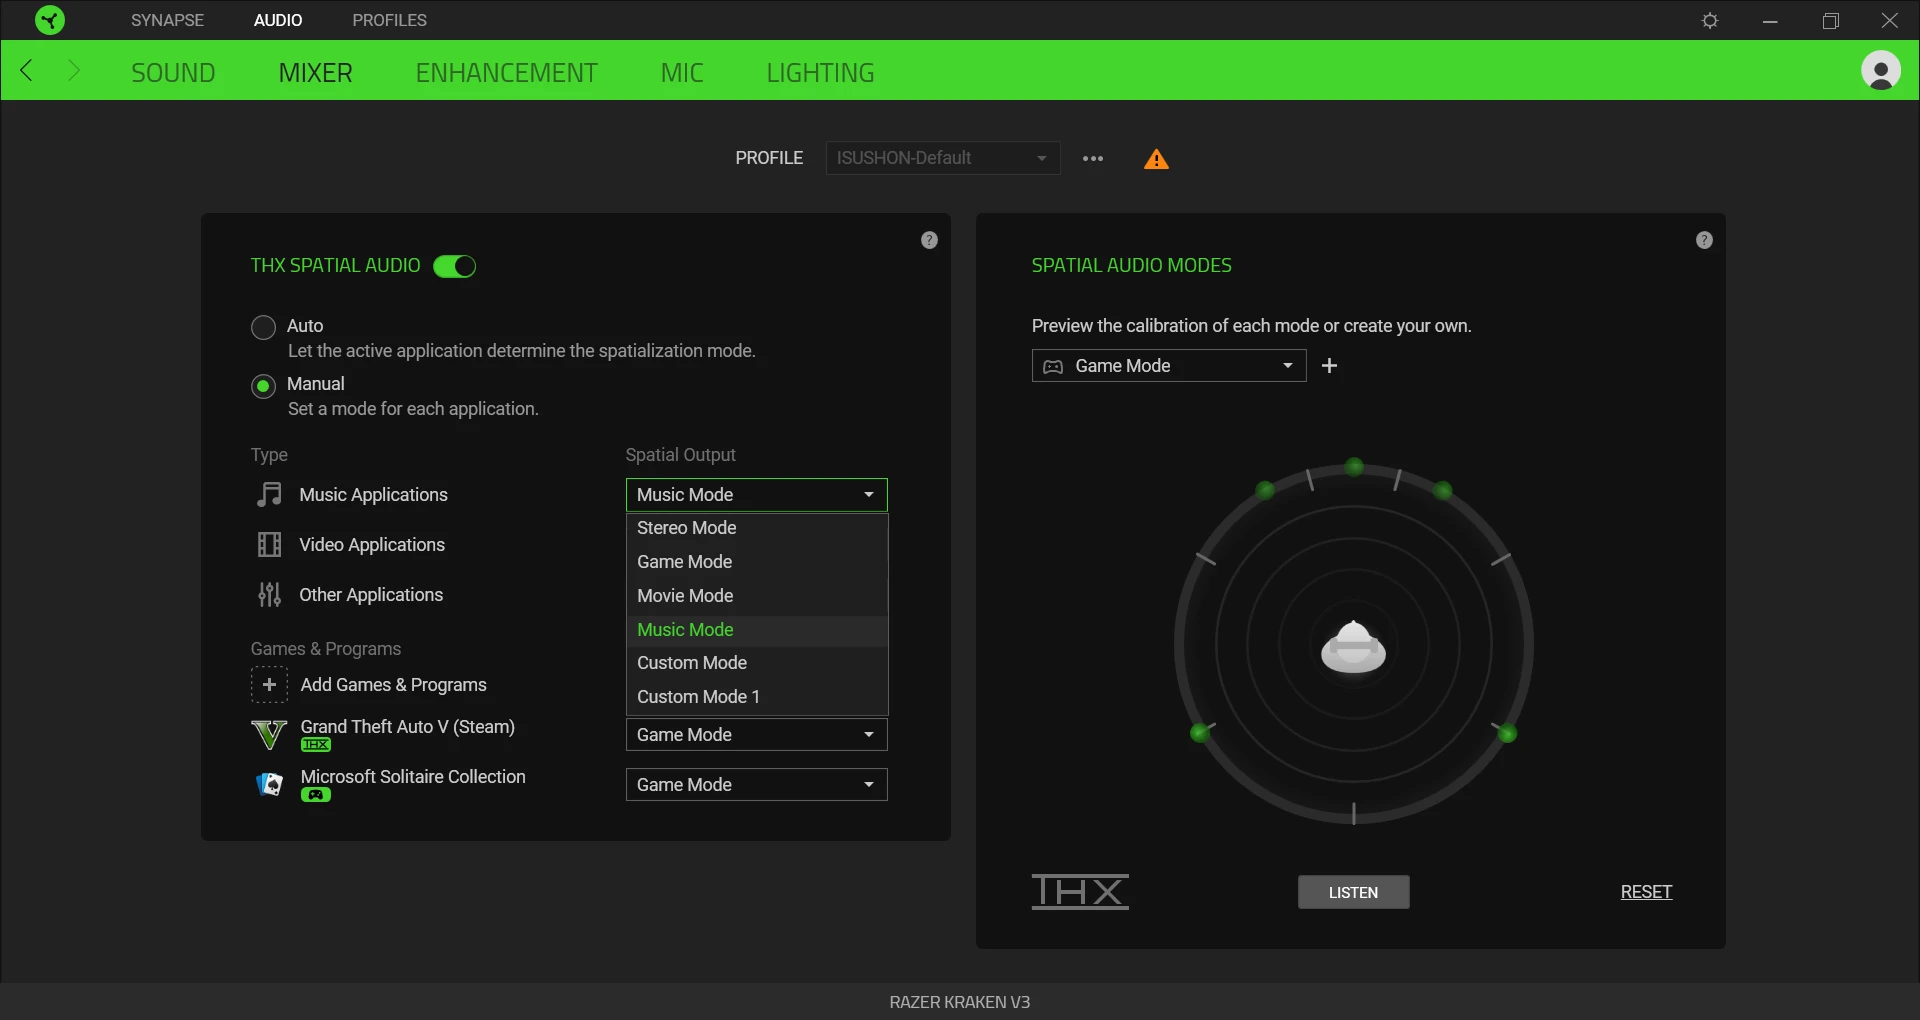Click Add Games & Programs label
1920x1020 pixels.
(393, 685)
